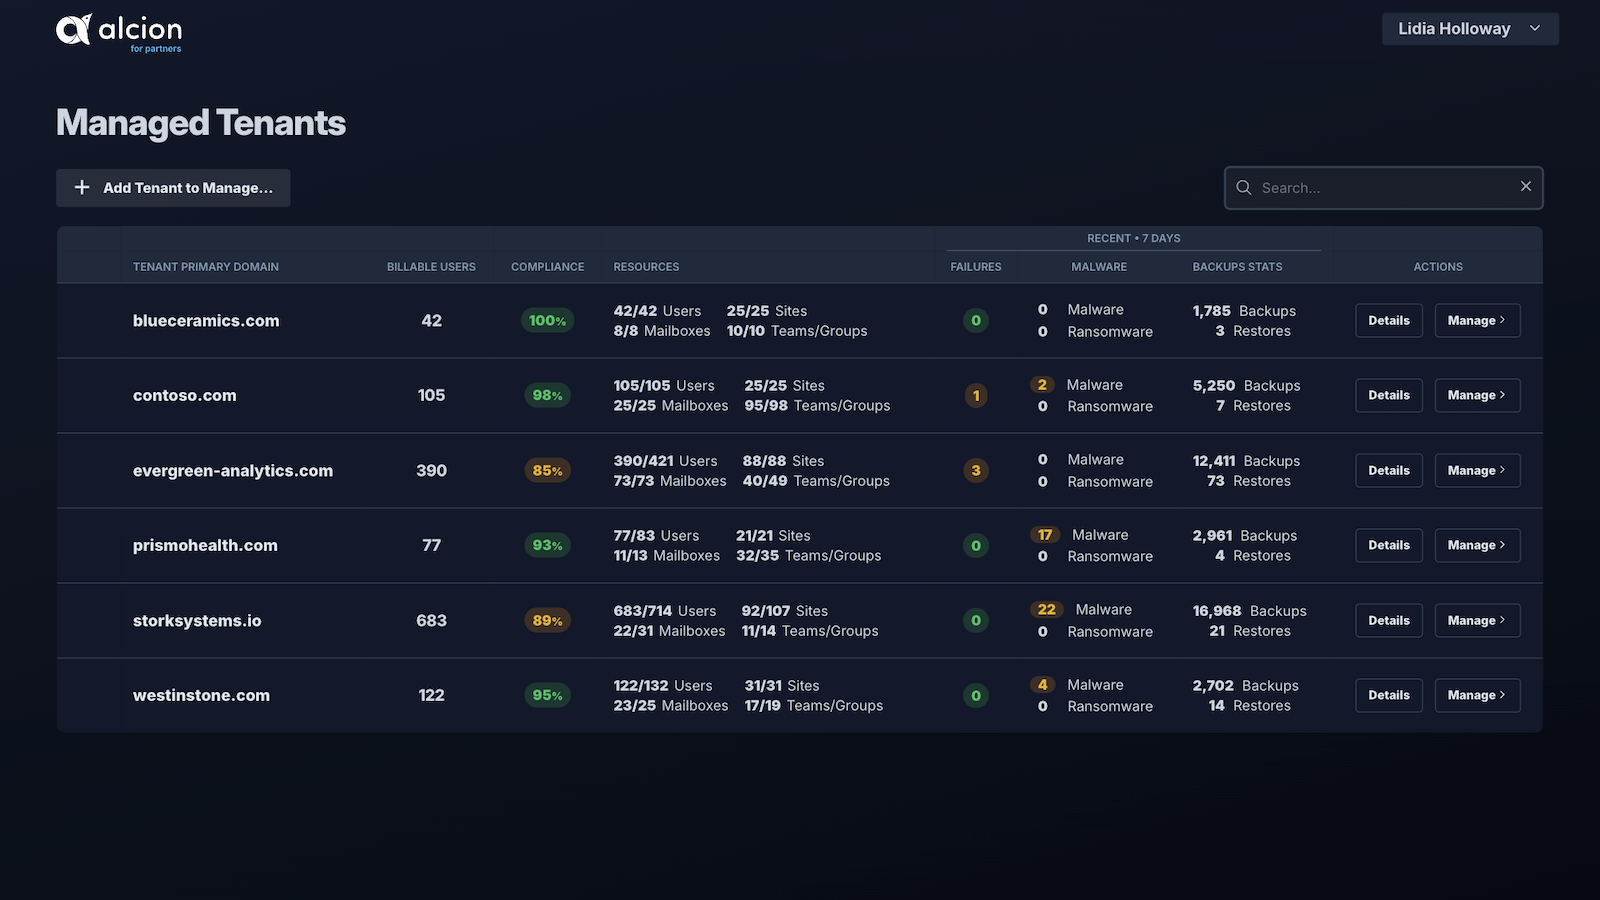
Task: Click 16,968 Backups stat
Action: coord(1249,611)
